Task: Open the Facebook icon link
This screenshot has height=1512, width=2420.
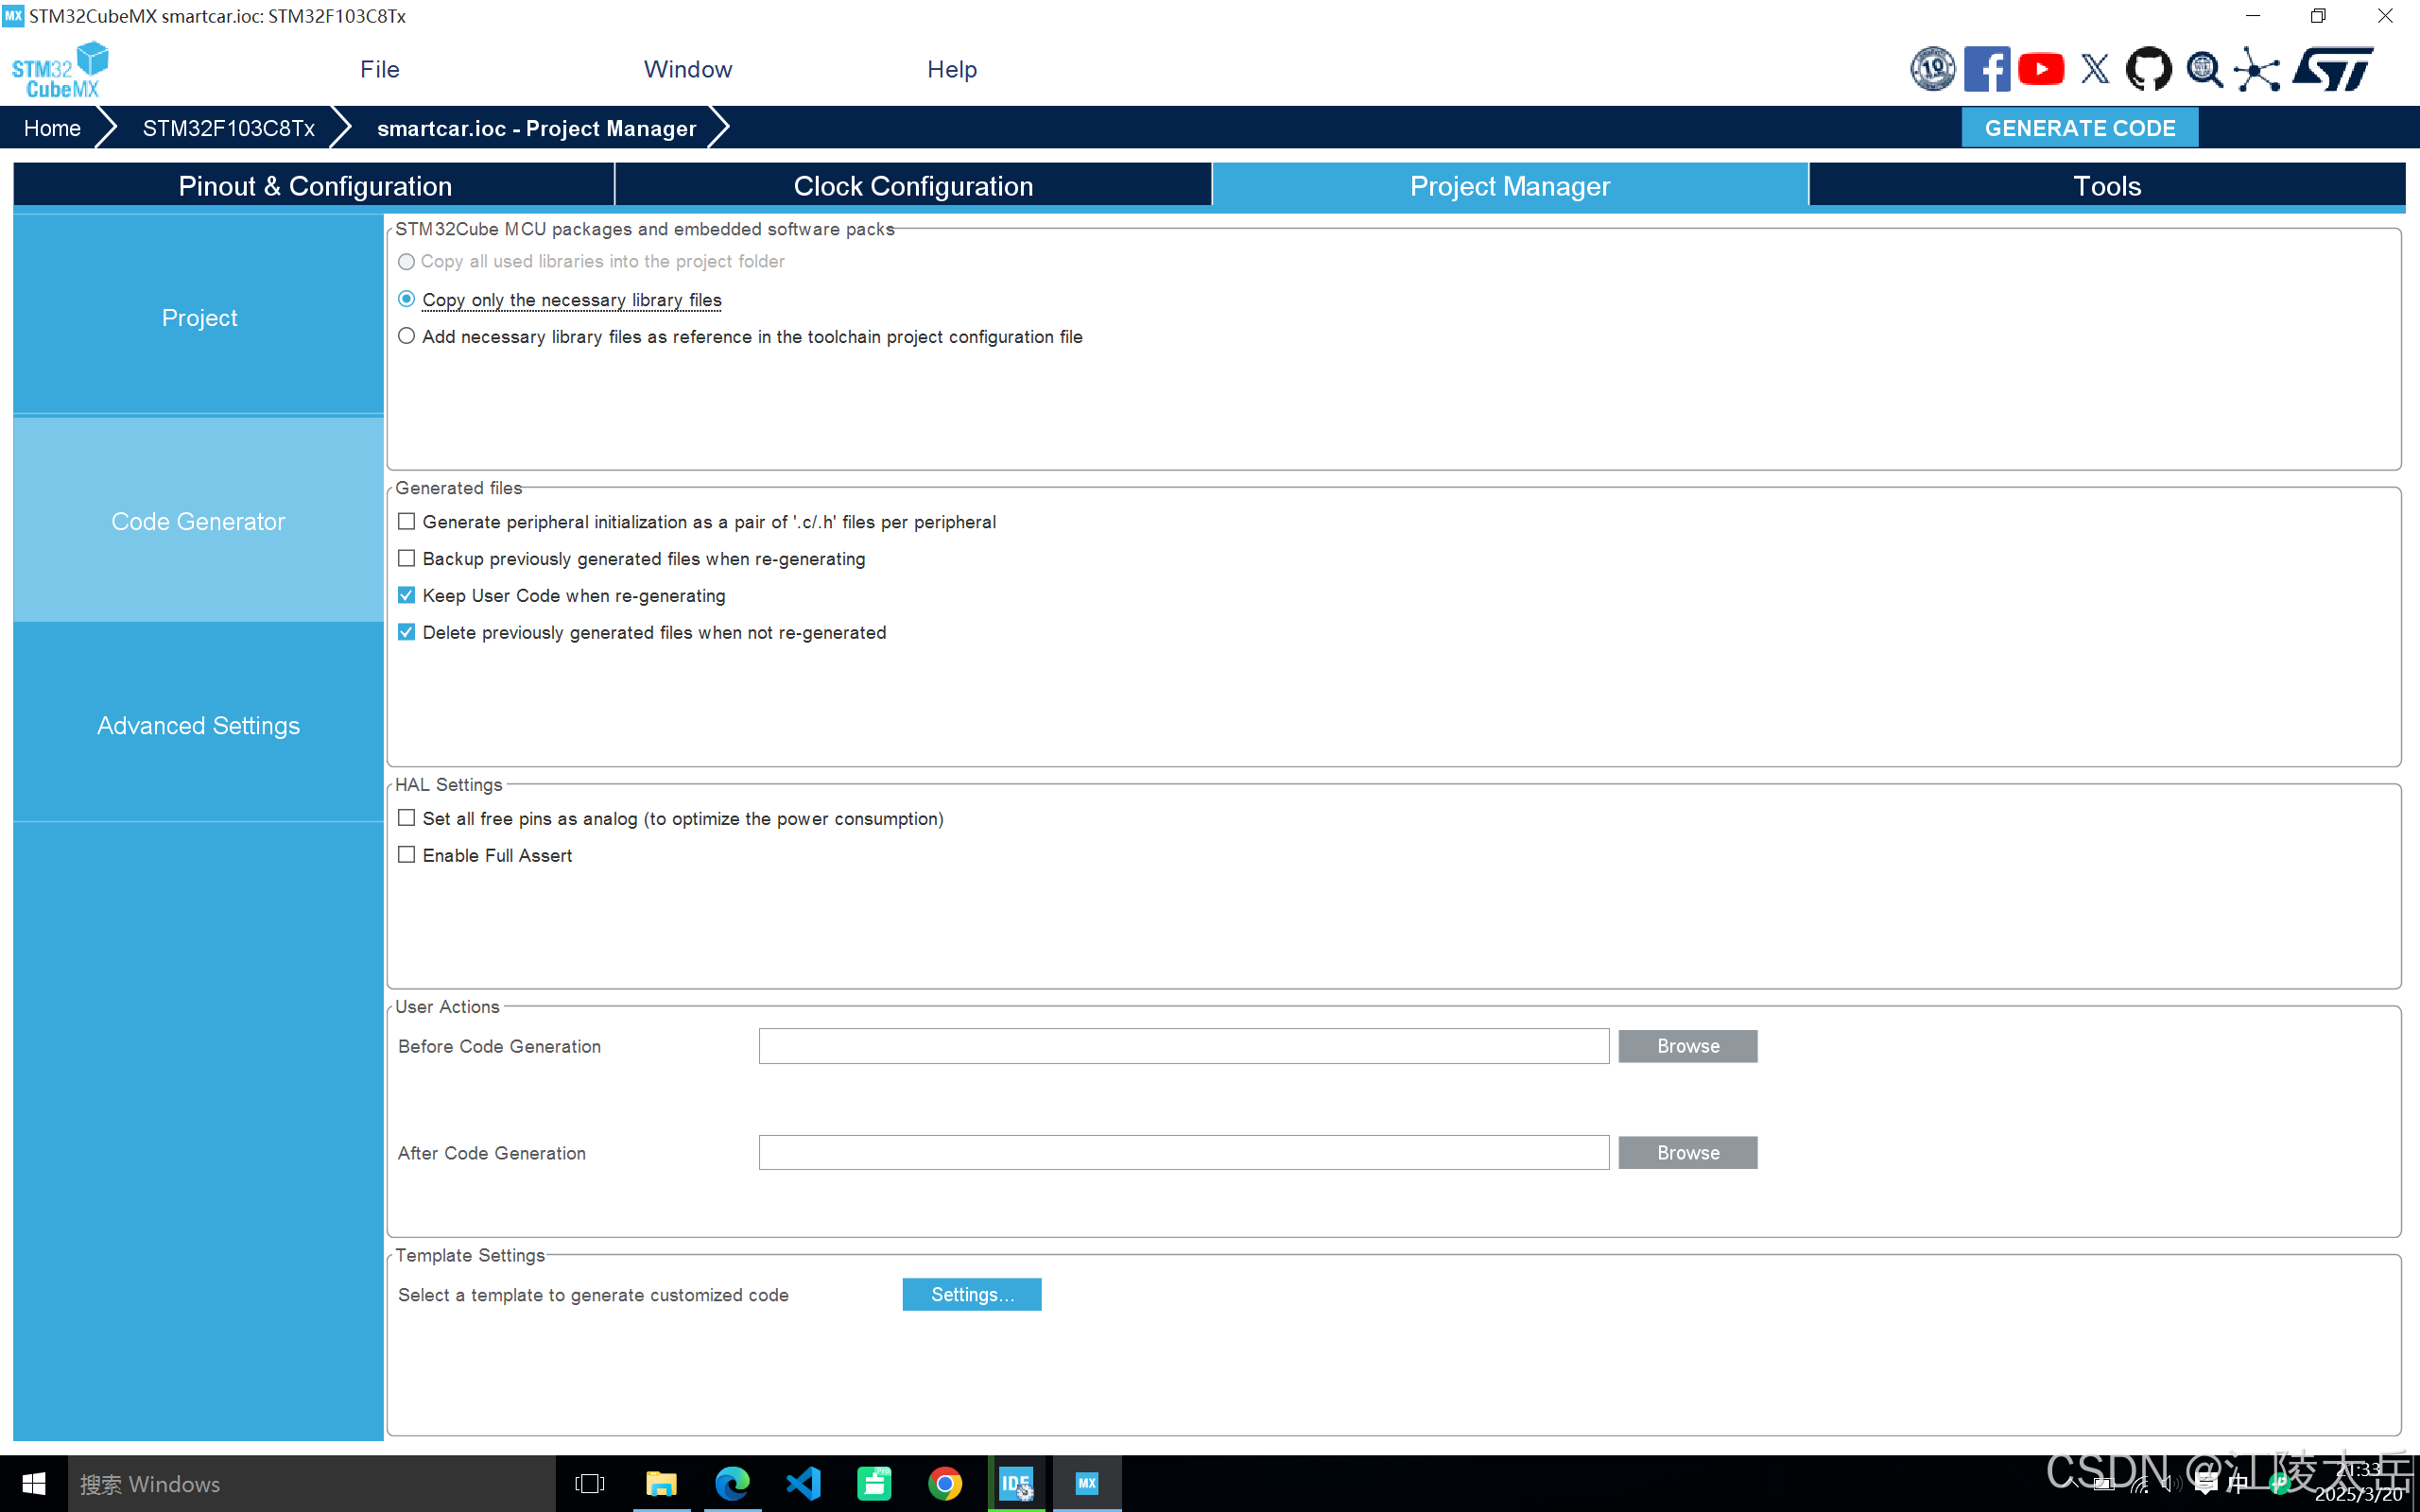Action: [x=1986, y=69]
